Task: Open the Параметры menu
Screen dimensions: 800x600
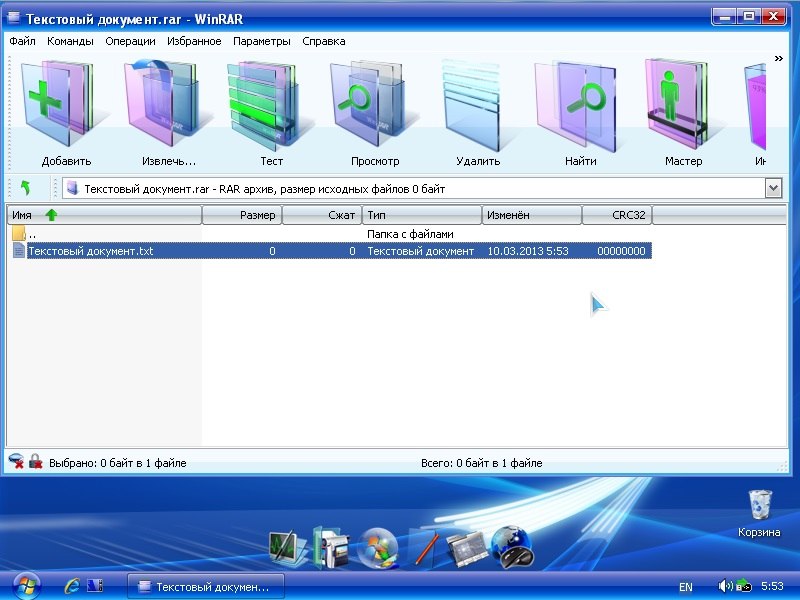Action: pos(262,41)
